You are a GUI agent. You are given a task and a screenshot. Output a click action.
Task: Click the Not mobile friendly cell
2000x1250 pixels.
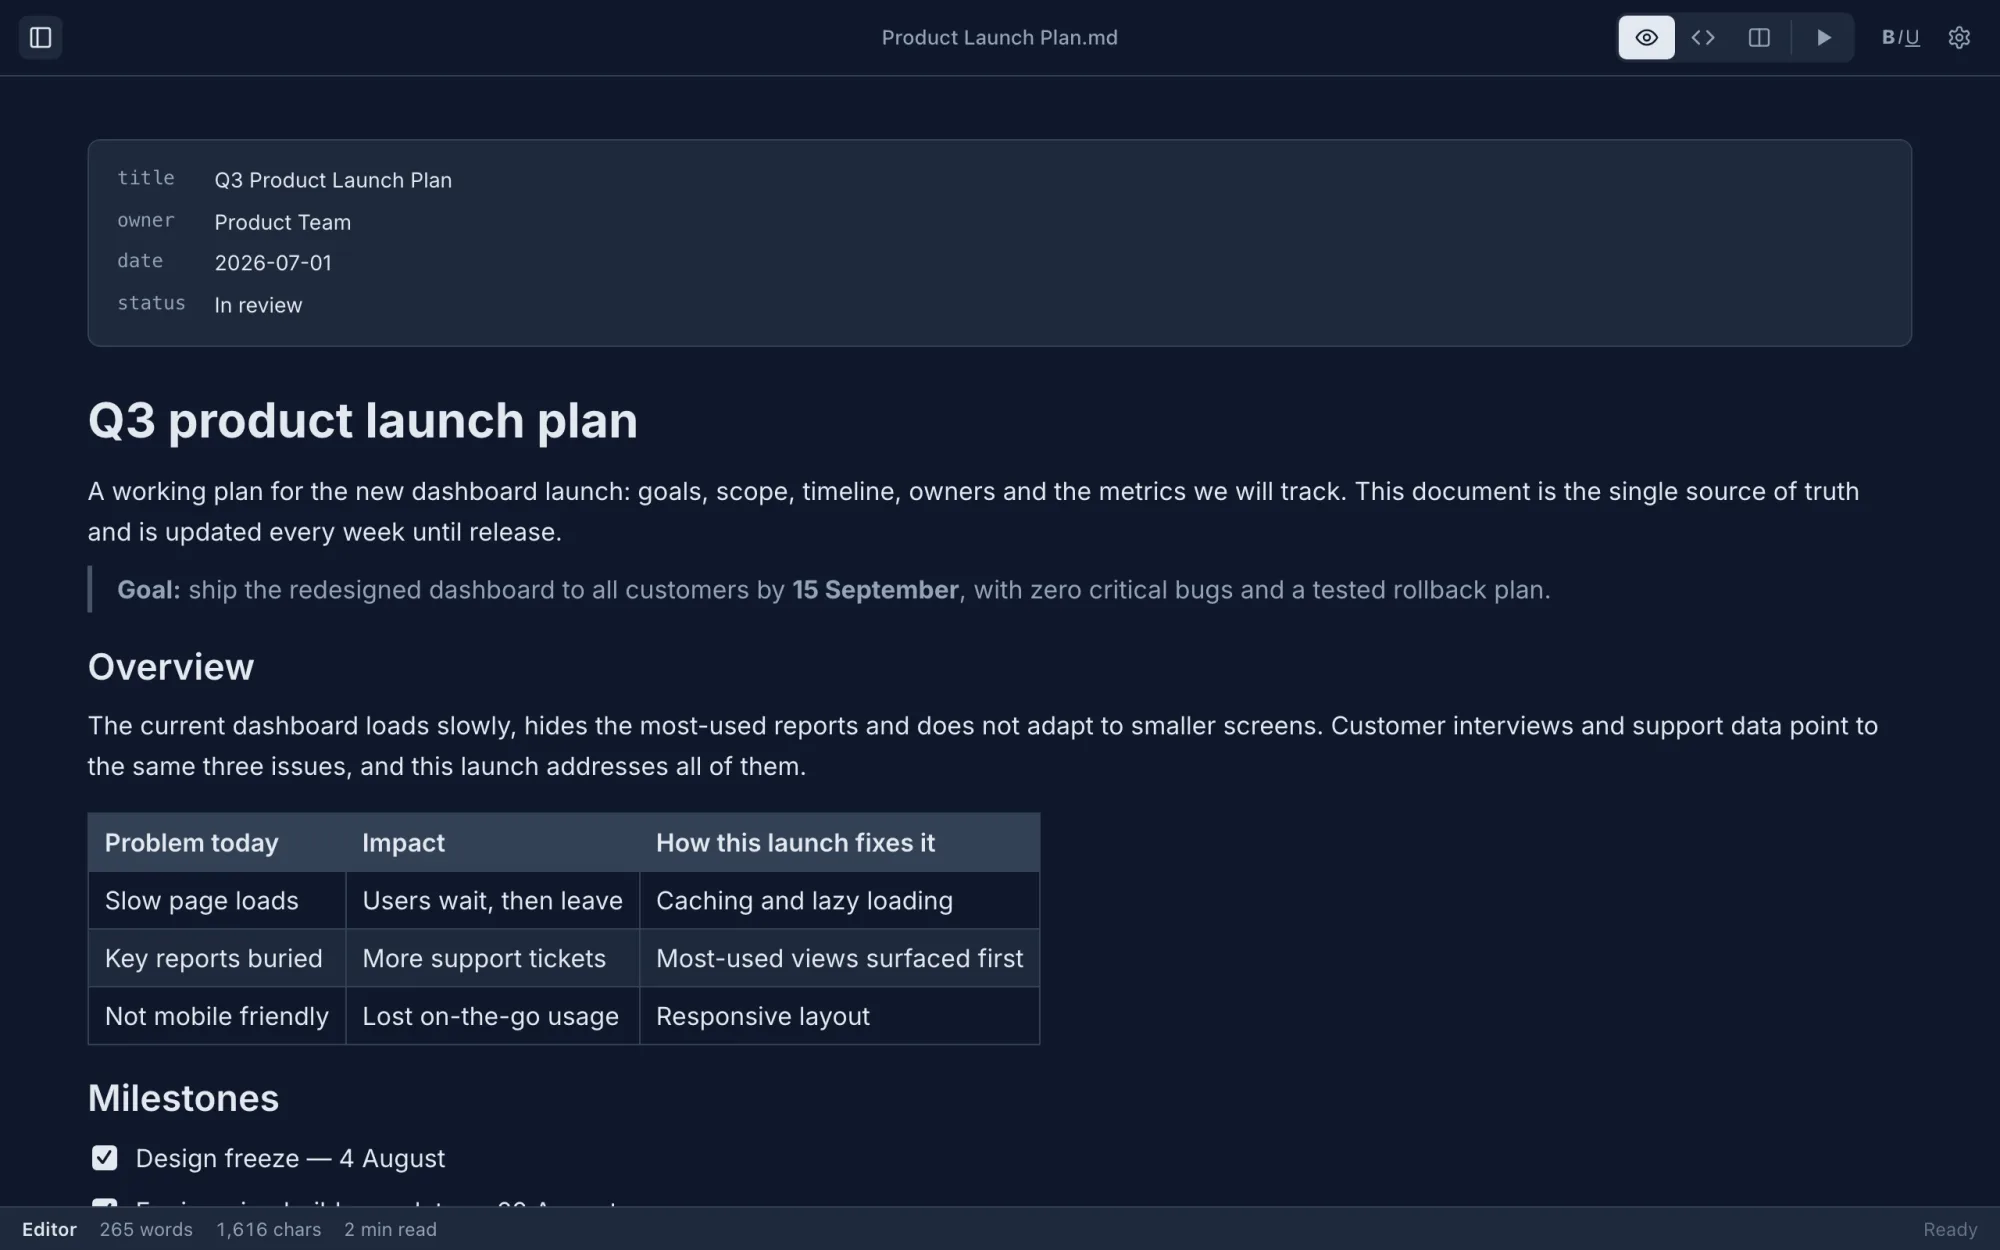coord(217,1016)
